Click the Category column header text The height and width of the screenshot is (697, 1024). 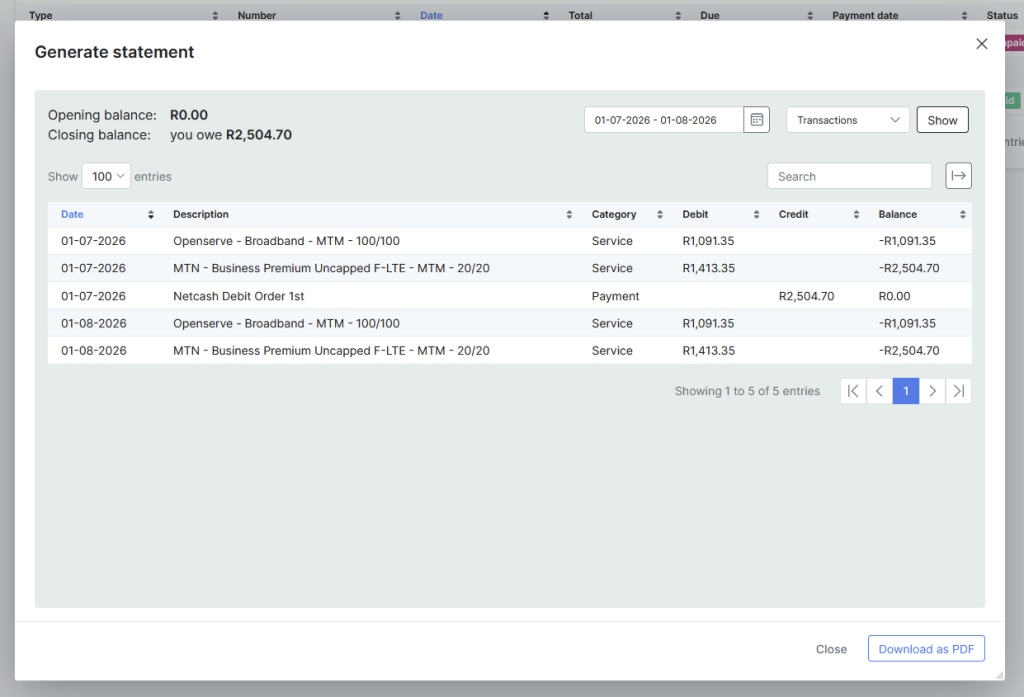tap(614, 214)
